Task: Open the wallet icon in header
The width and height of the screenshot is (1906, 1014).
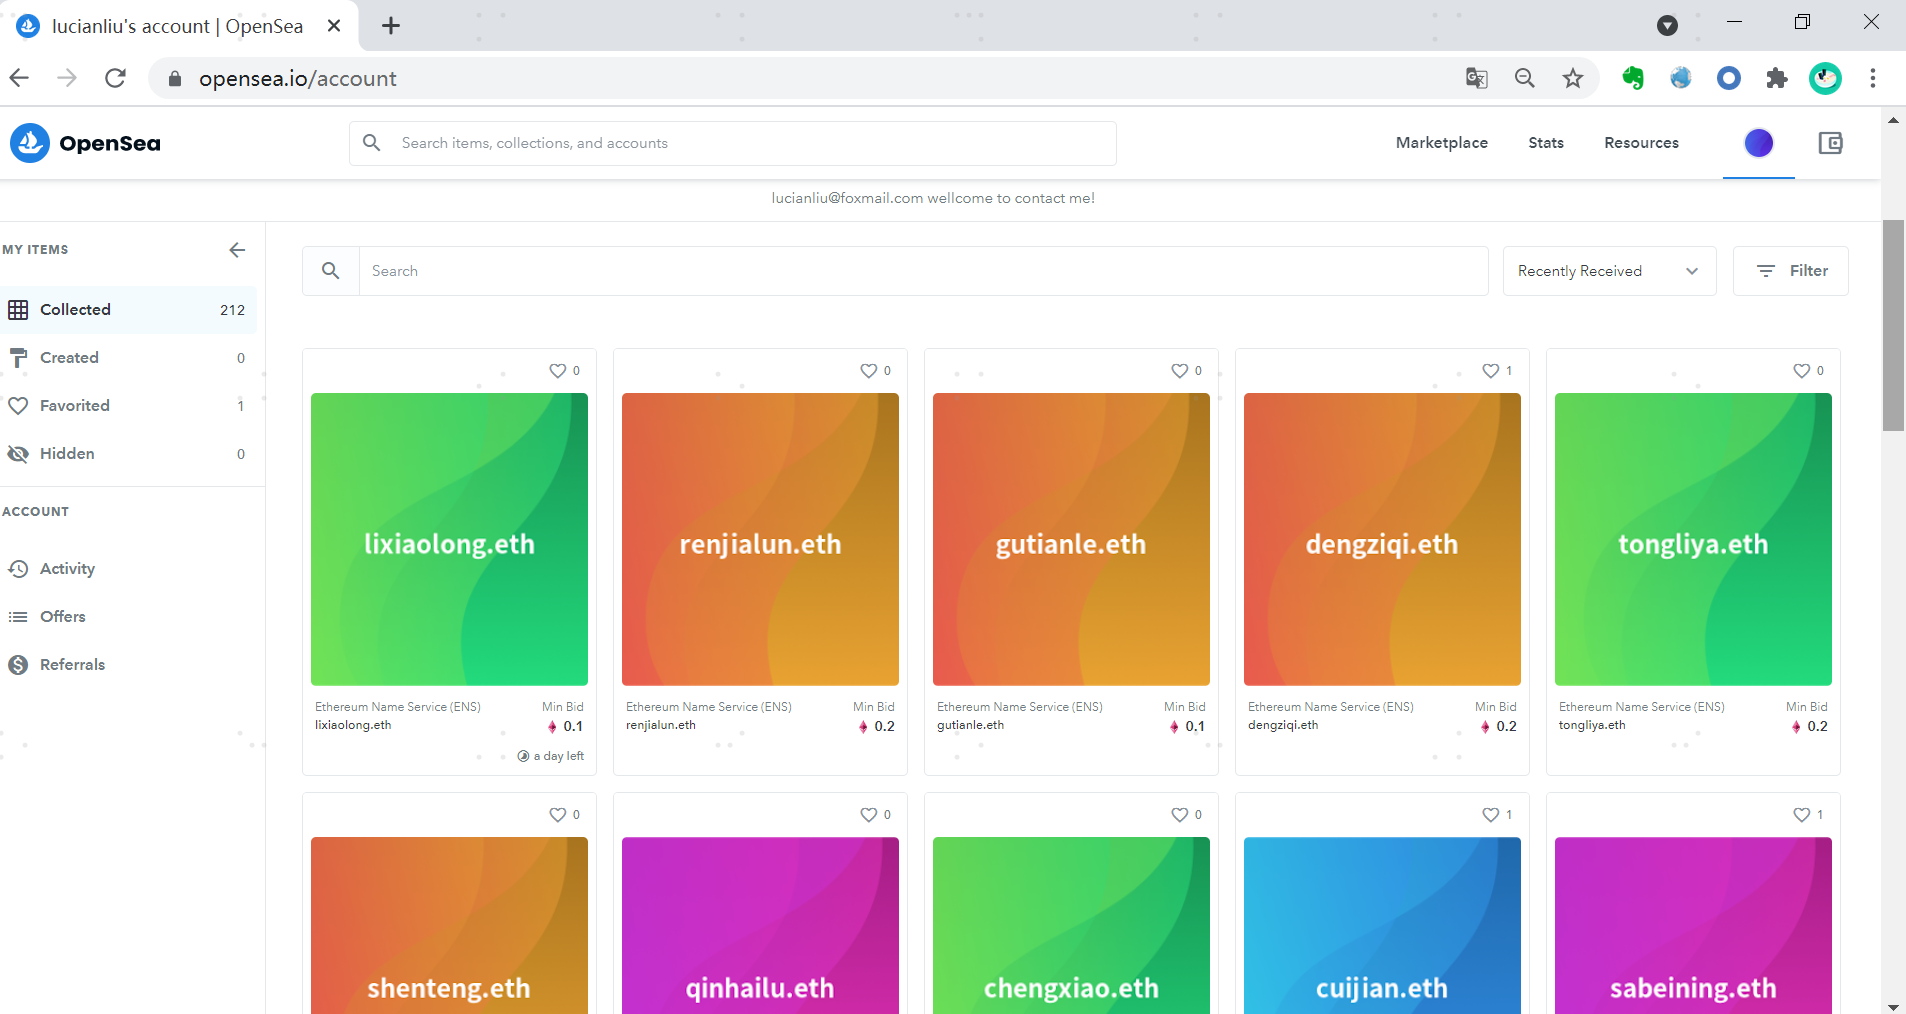Action: pos(1830,143)
